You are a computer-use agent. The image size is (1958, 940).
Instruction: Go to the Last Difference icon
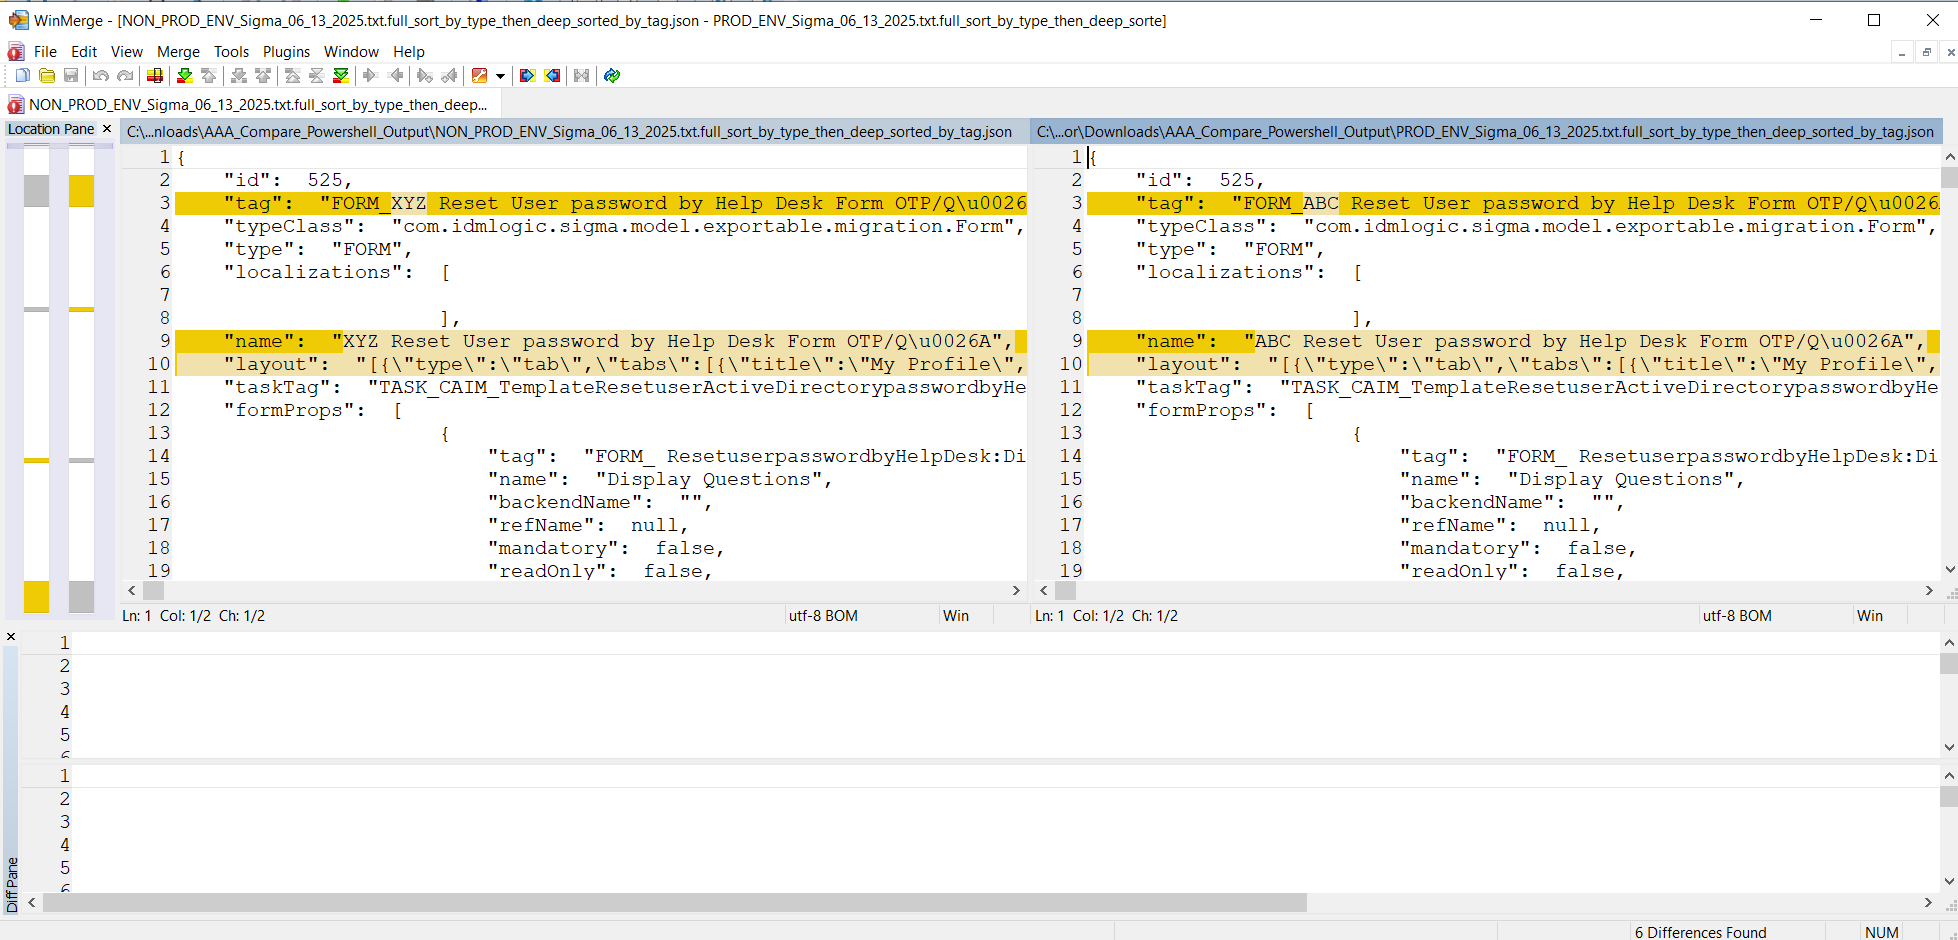tap(341, 76)
